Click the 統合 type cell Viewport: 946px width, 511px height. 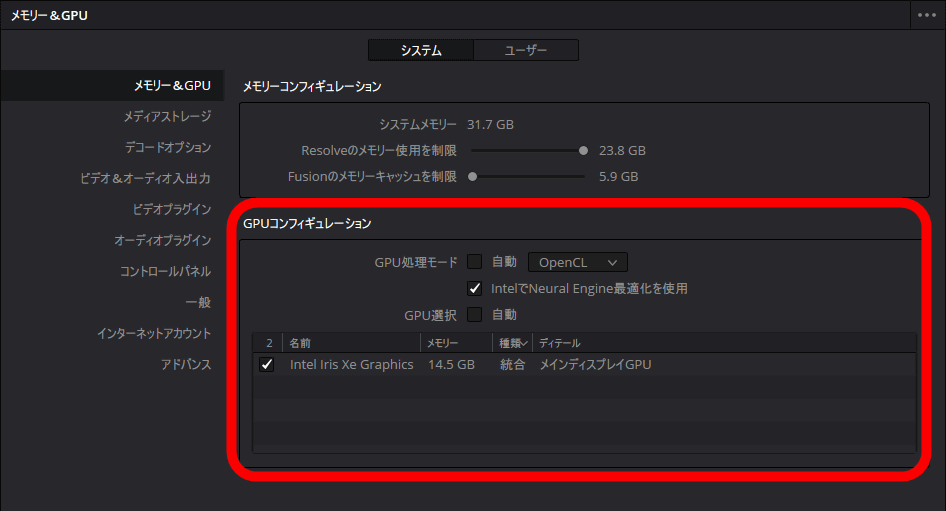click(x=512, y=364)
